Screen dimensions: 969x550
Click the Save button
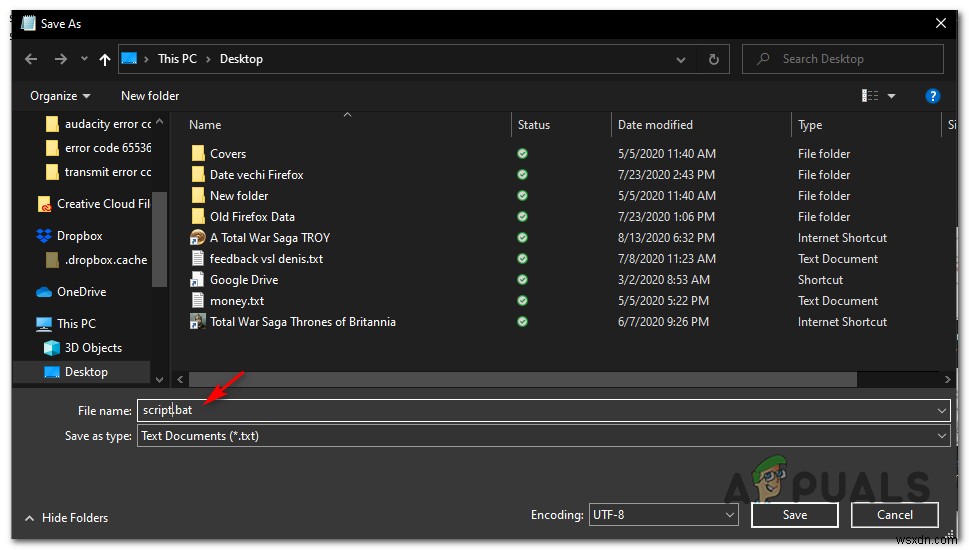[795, 515]
